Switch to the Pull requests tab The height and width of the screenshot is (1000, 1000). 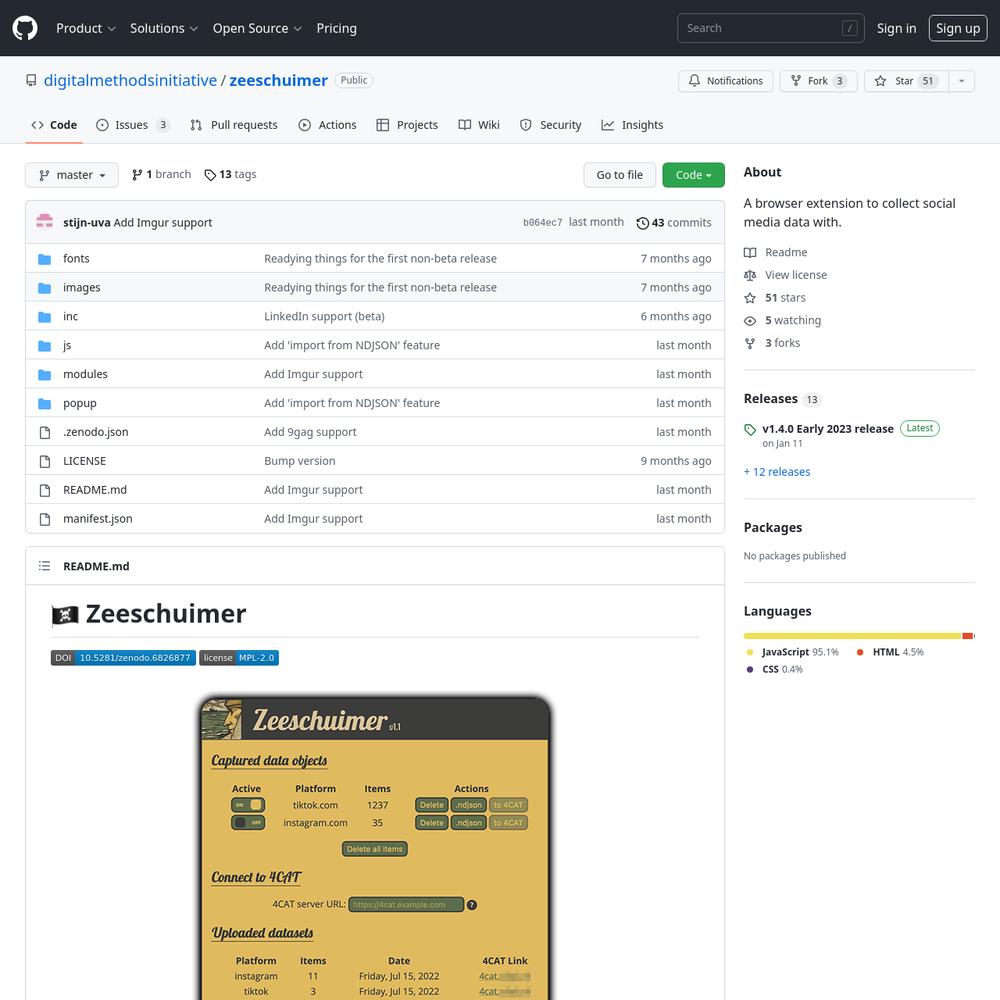click(x=234, y=125)
